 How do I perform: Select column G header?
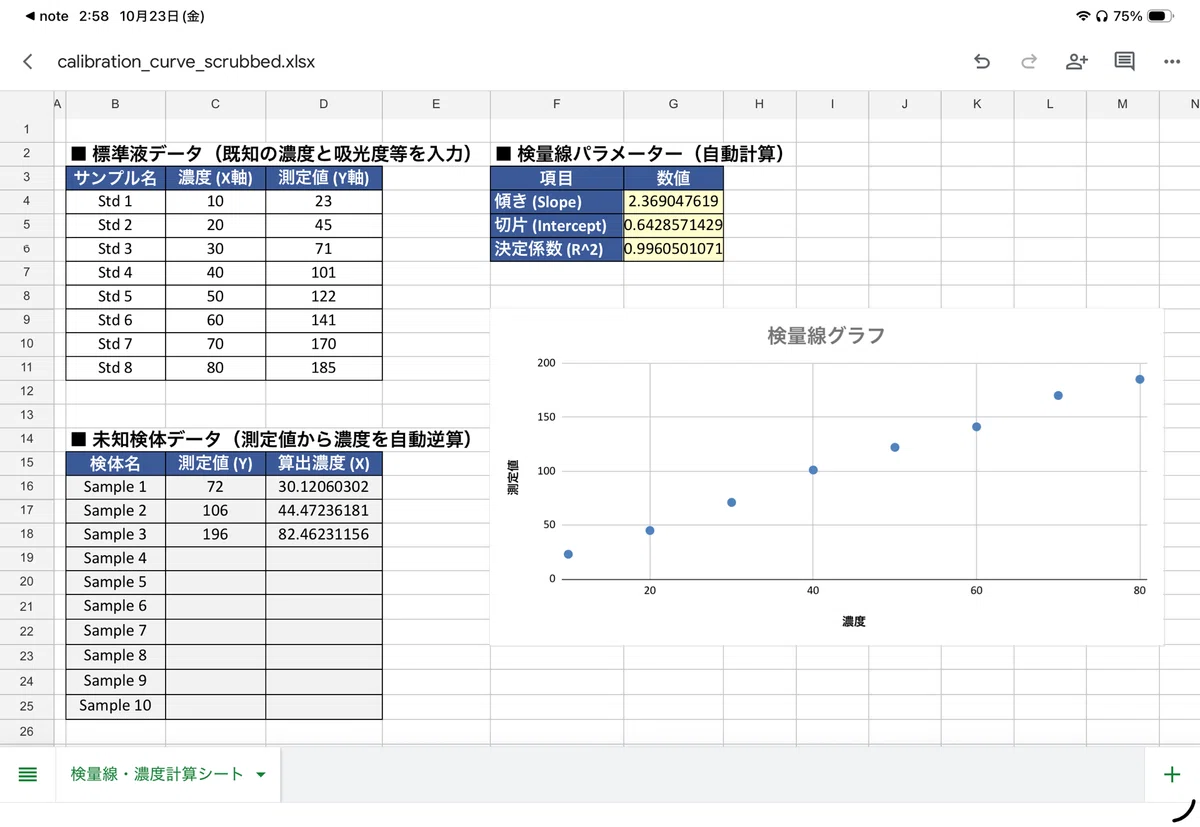[673, 104]
